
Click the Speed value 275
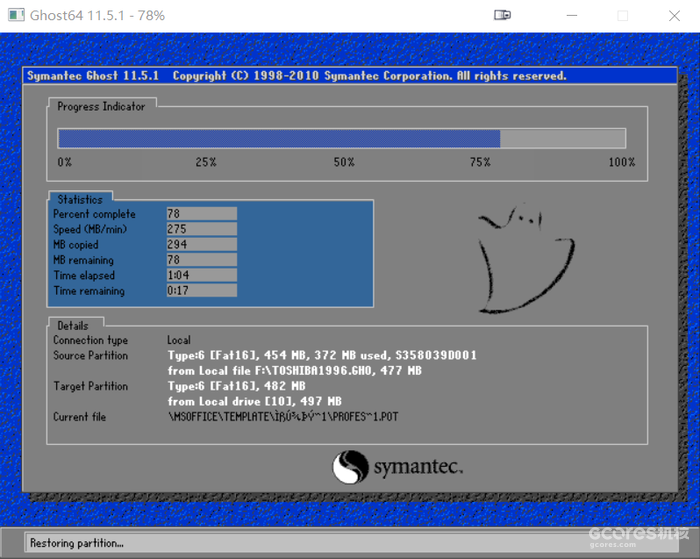(202, 229)
